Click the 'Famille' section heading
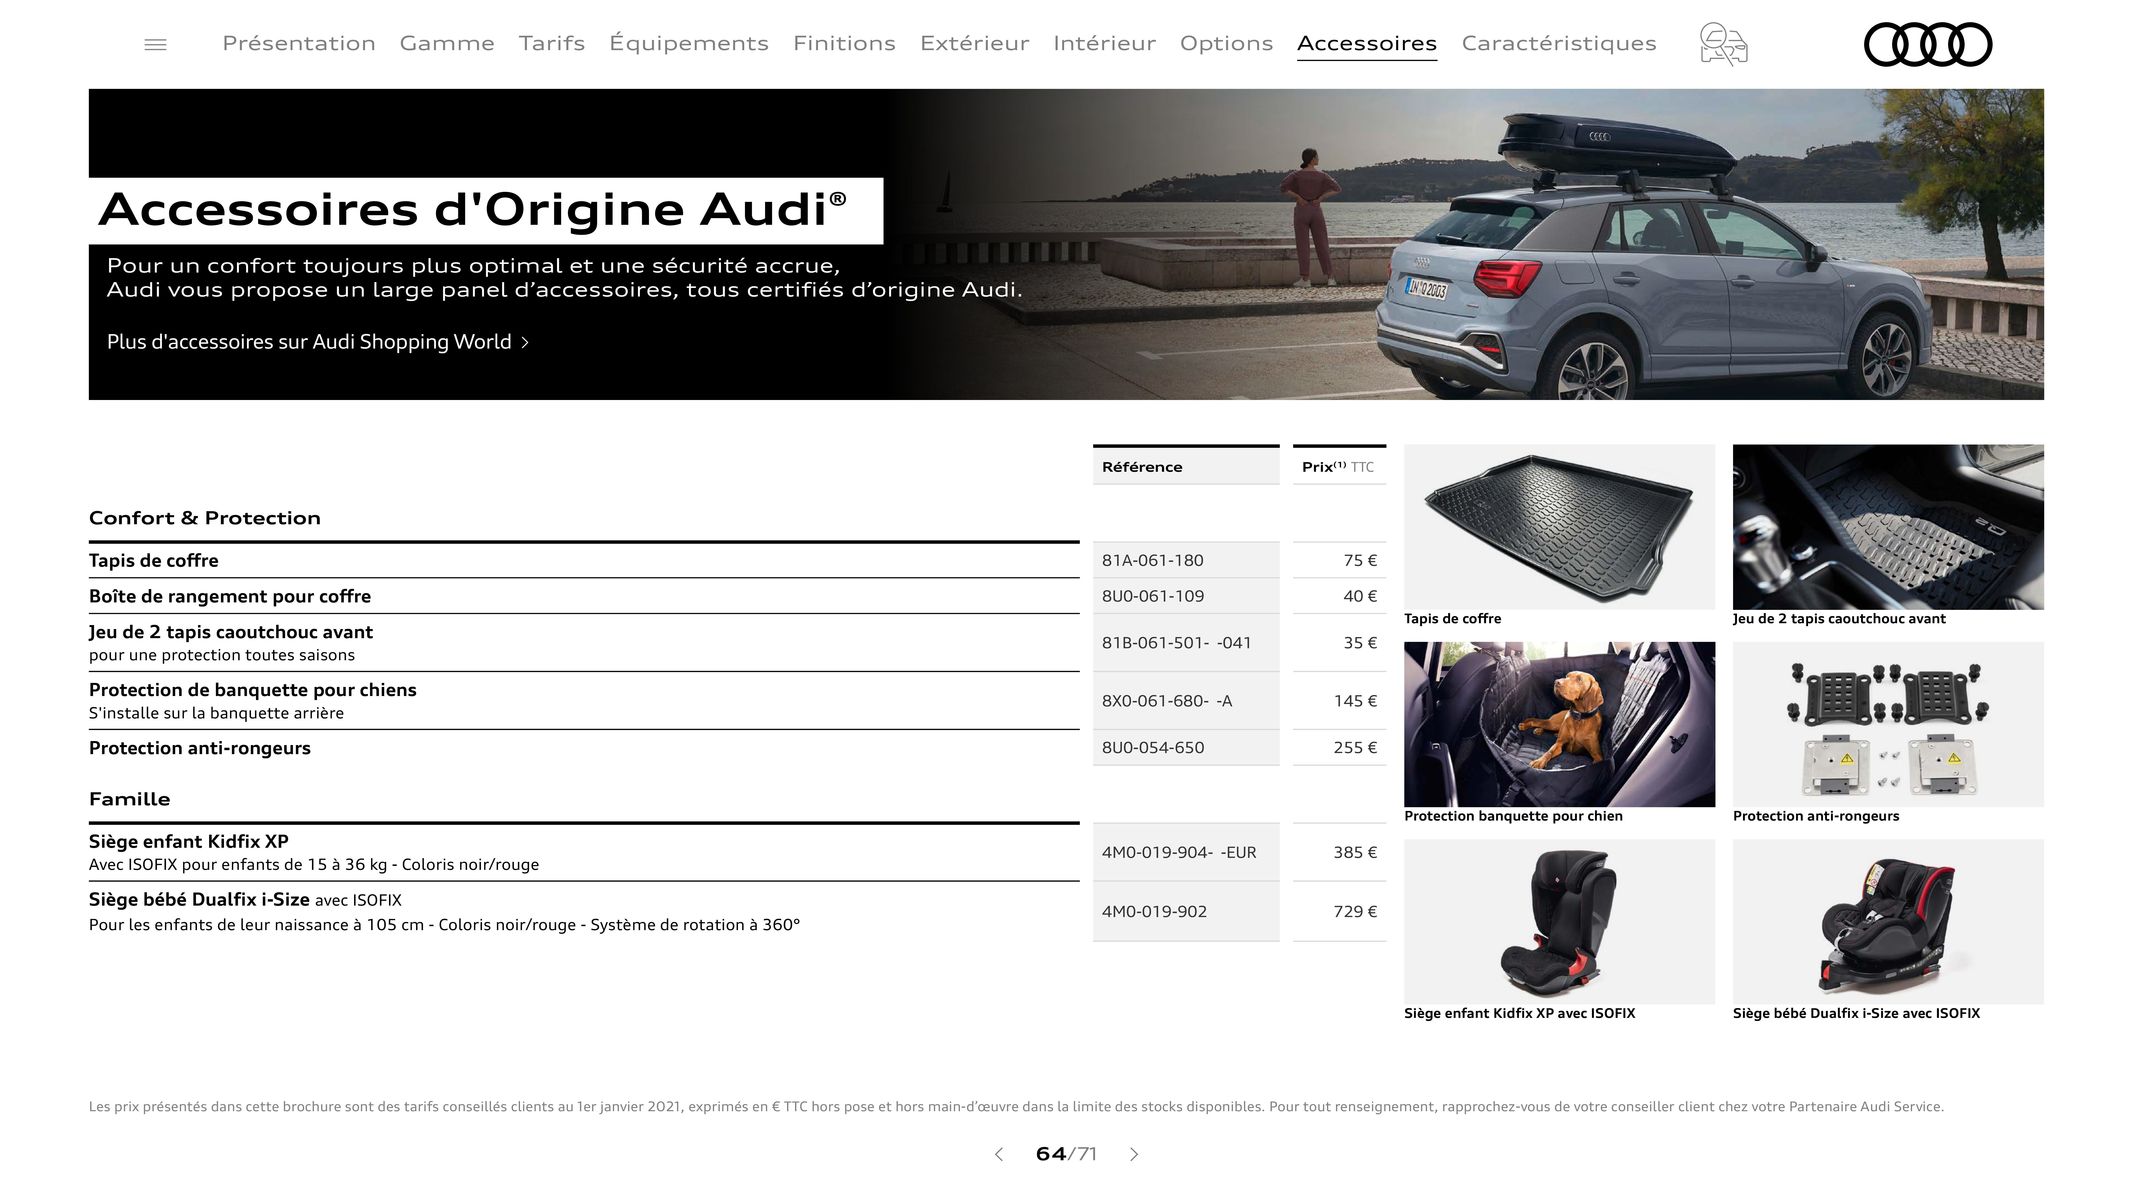The width and height of the screenshot is (2133, 1200). tap(129, 799)
